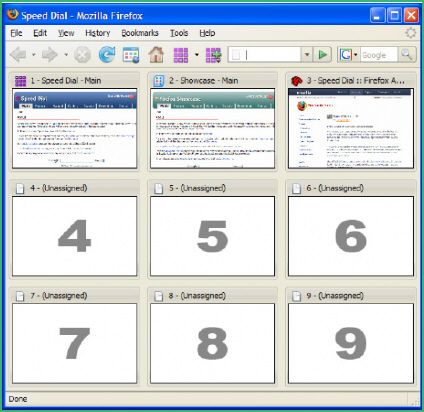
Task: Click the throbber activity icon
Action: pyautogui.click(x=411, y=33)
